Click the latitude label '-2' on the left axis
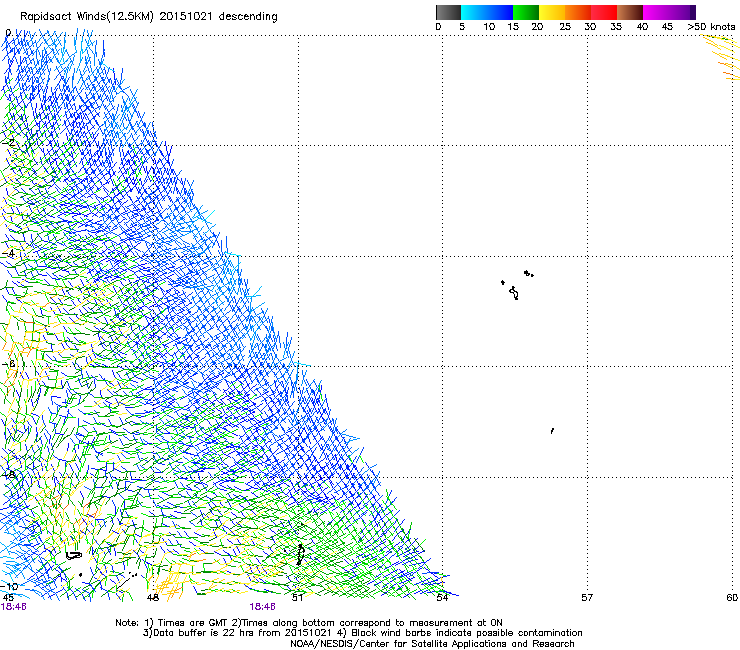Image resolution: width=740 pixels, height=650 pixels. [8, 143]
